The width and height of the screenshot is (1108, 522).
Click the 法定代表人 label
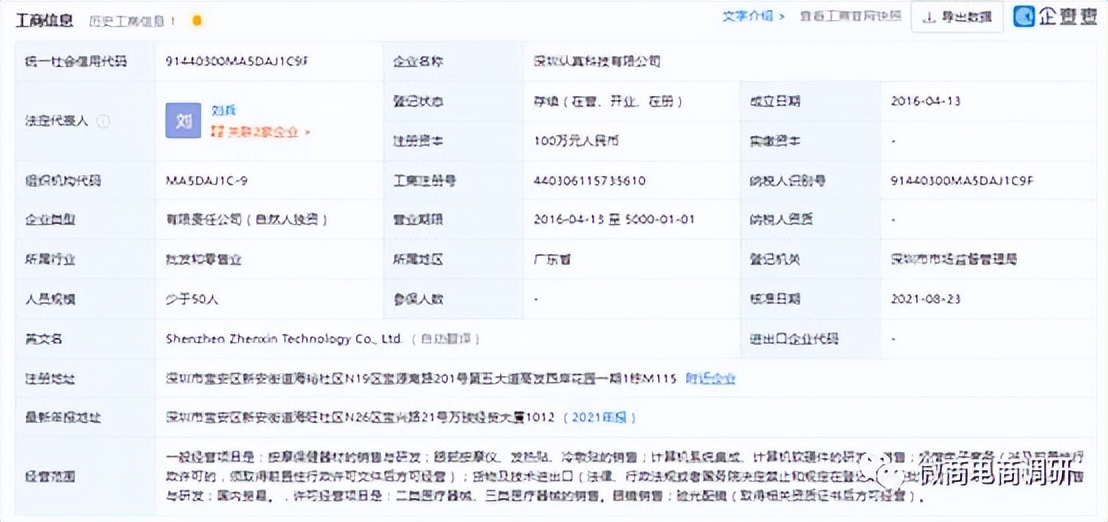[57, 121]
